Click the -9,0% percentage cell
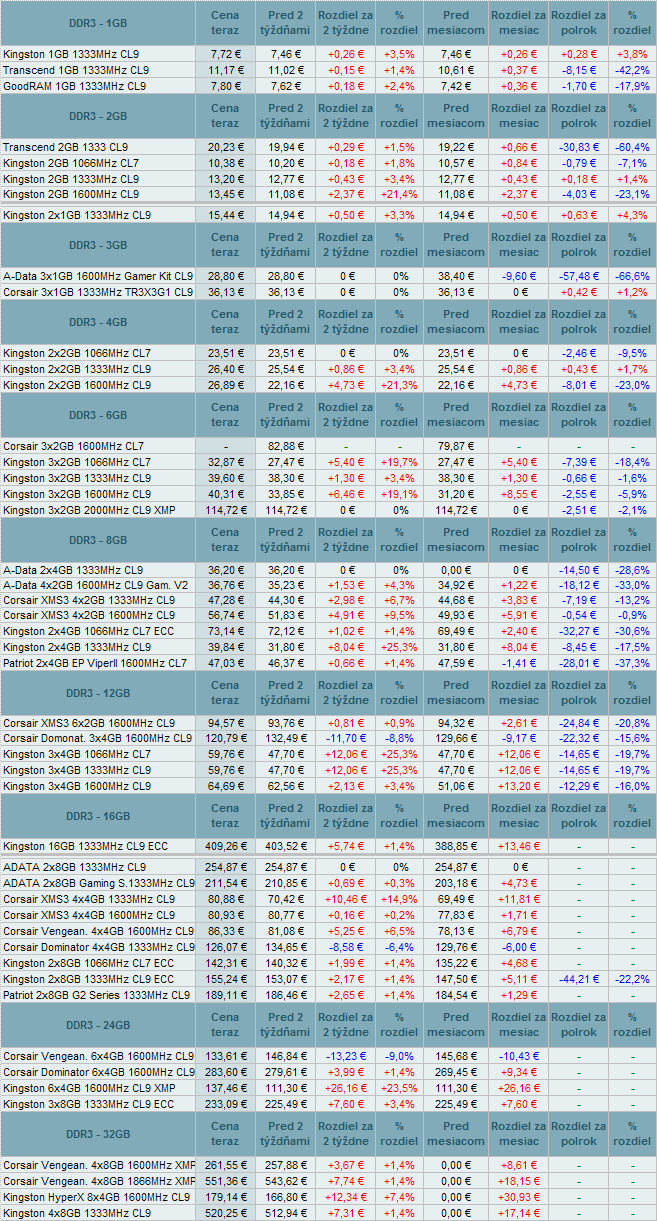657x1221 pixels. coord(400,1056)
